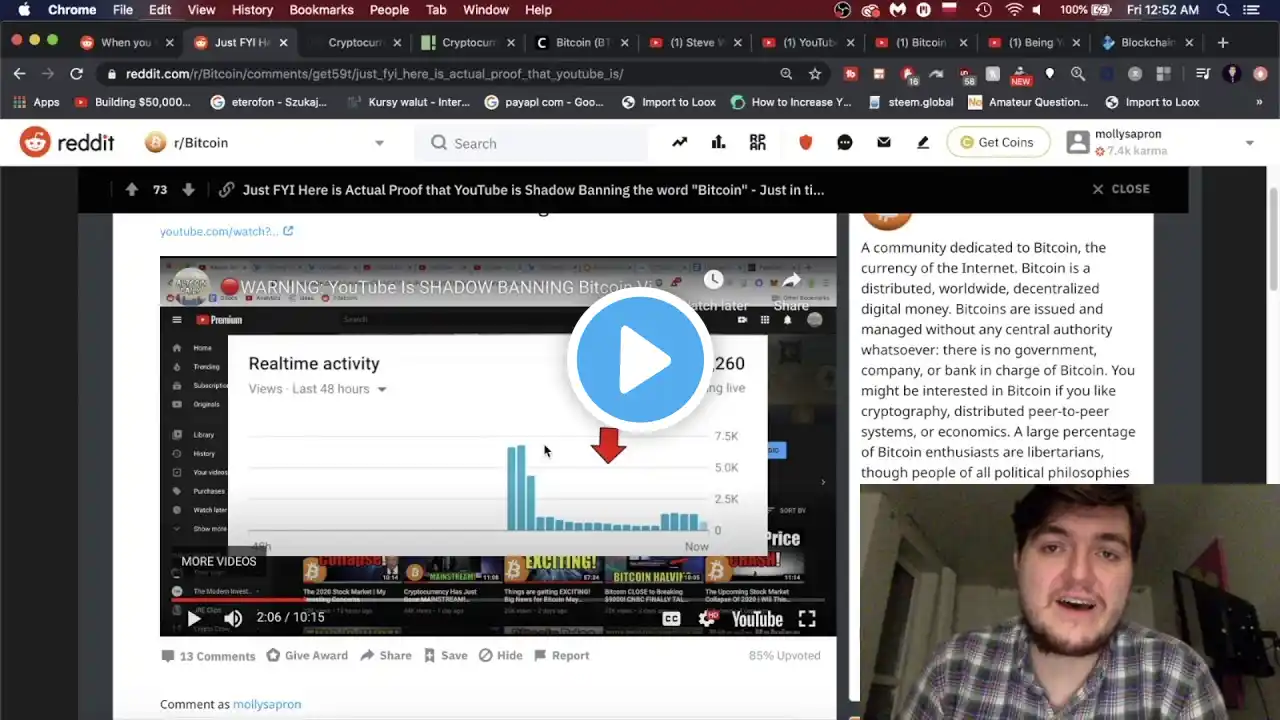Upvote the post in the header bar
Viewport: 1280px width, 720px height.
(132, 190)
